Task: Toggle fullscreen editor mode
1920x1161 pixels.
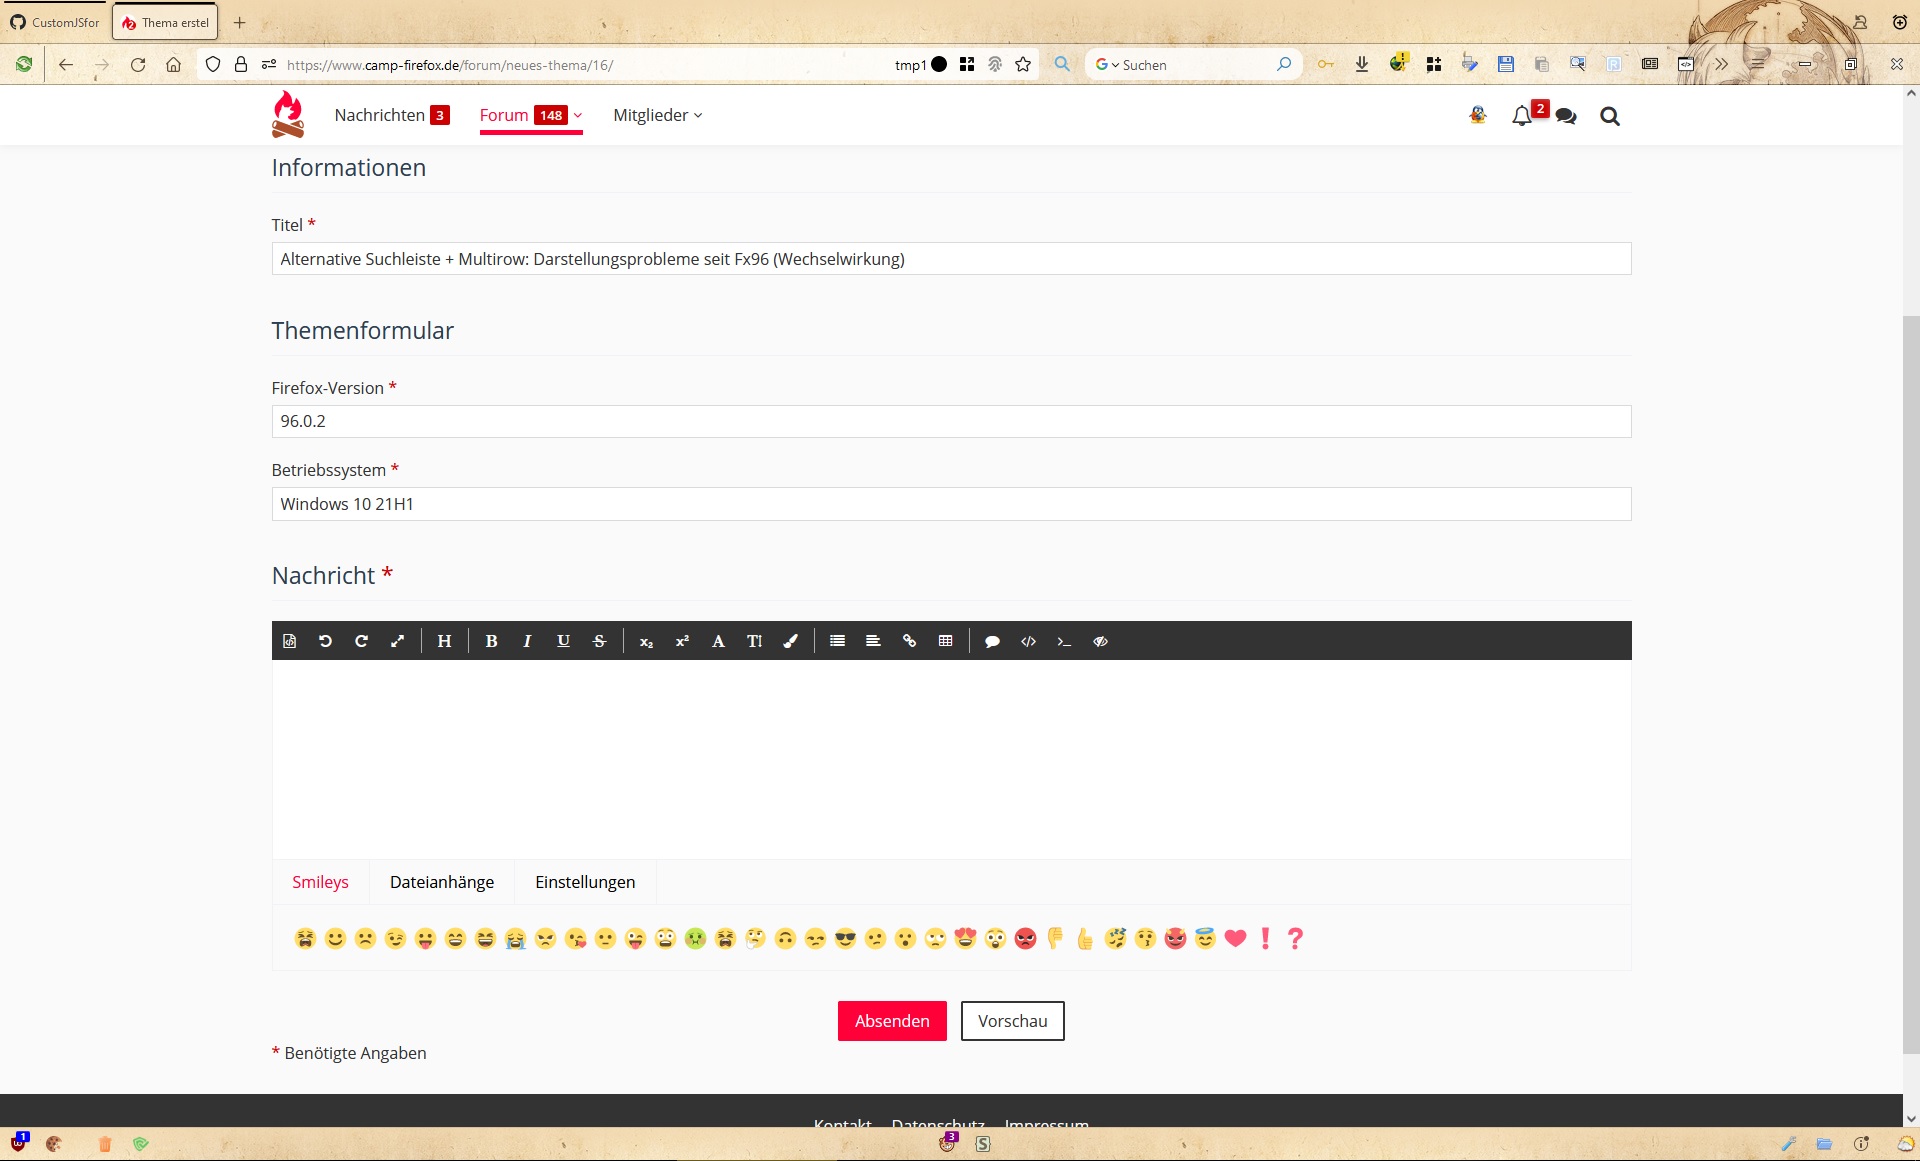Action: pos(397,641)
